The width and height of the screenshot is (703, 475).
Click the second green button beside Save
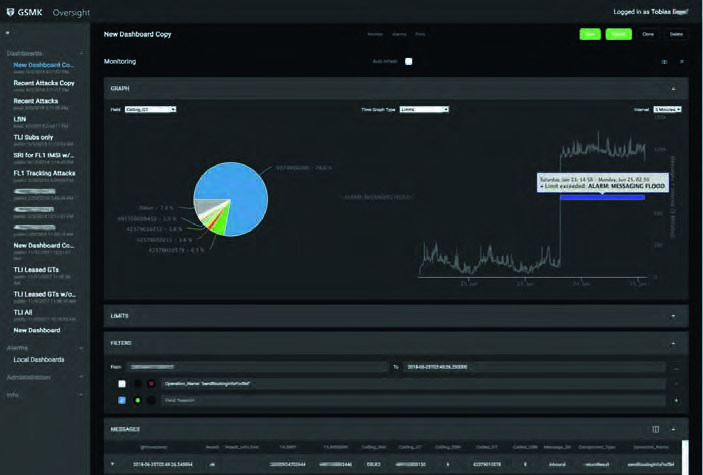[x=619, y=34]
